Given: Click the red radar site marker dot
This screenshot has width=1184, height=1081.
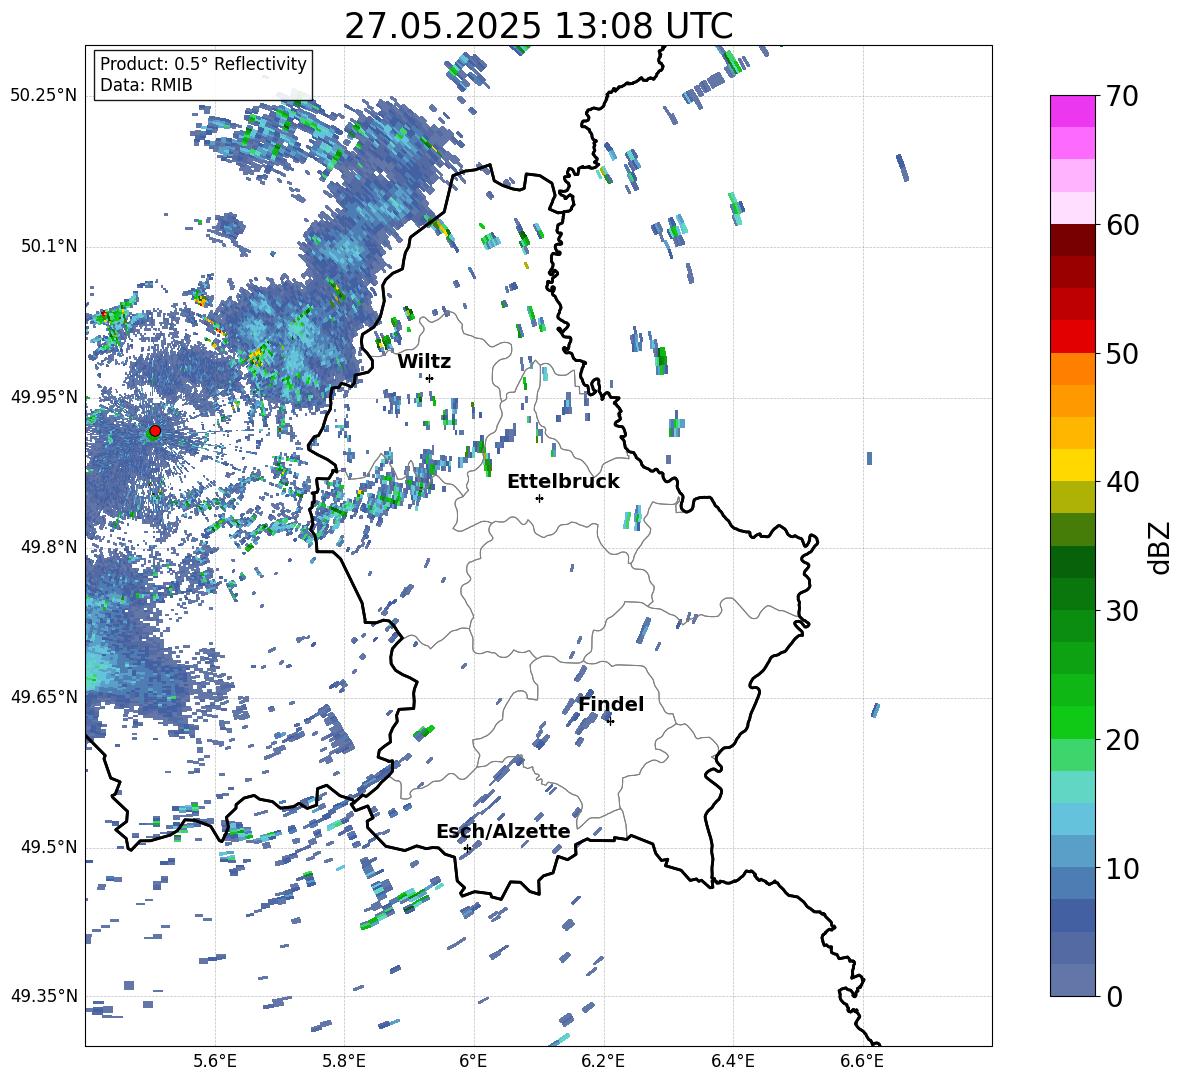Looking at the screenshot, I should click(155, 431).
